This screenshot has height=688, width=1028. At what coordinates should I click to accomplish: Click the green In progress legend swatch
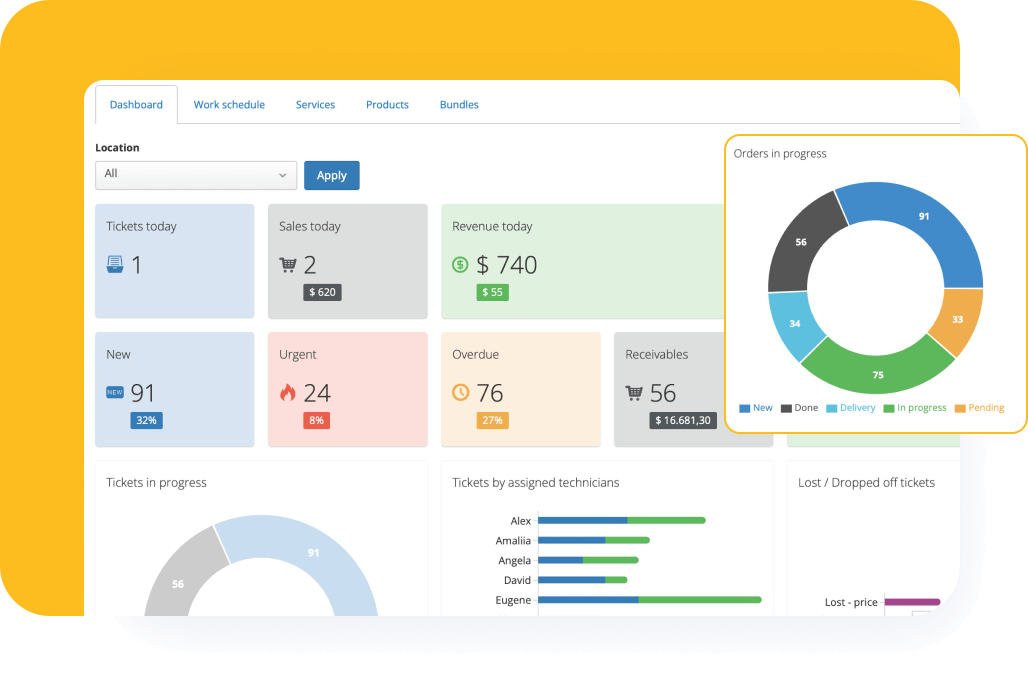tap(889, 408)
